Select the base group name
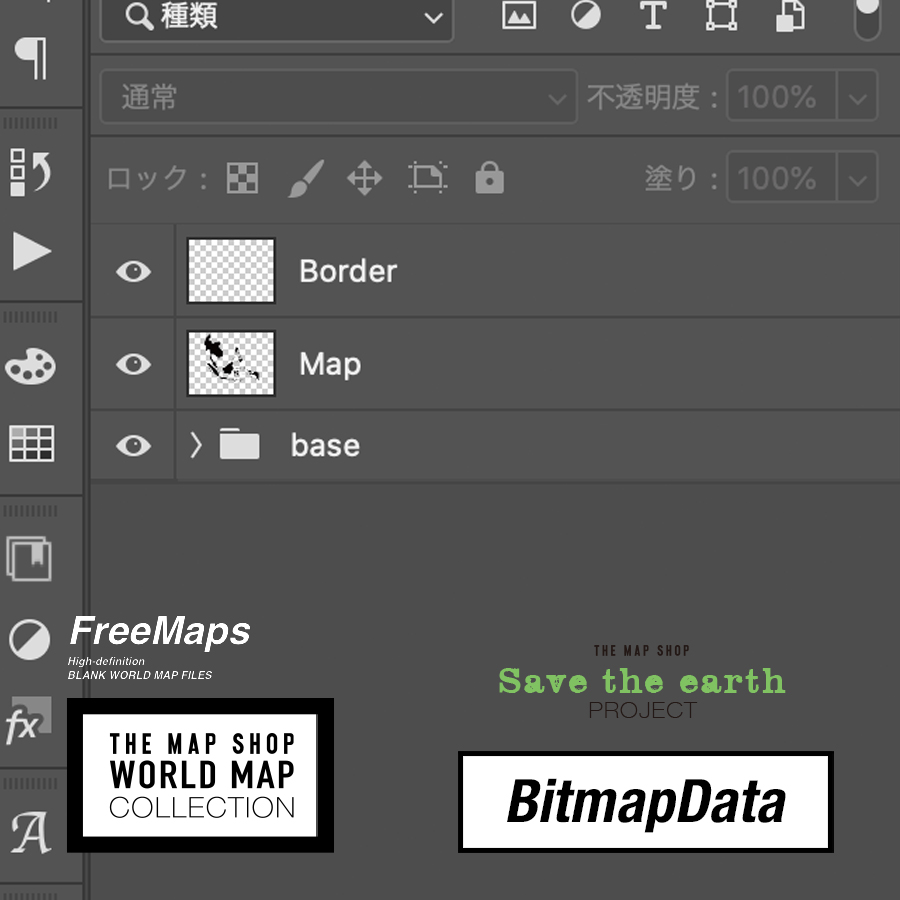The width and height of the screenshot is (900, 900). click(325, 445)
